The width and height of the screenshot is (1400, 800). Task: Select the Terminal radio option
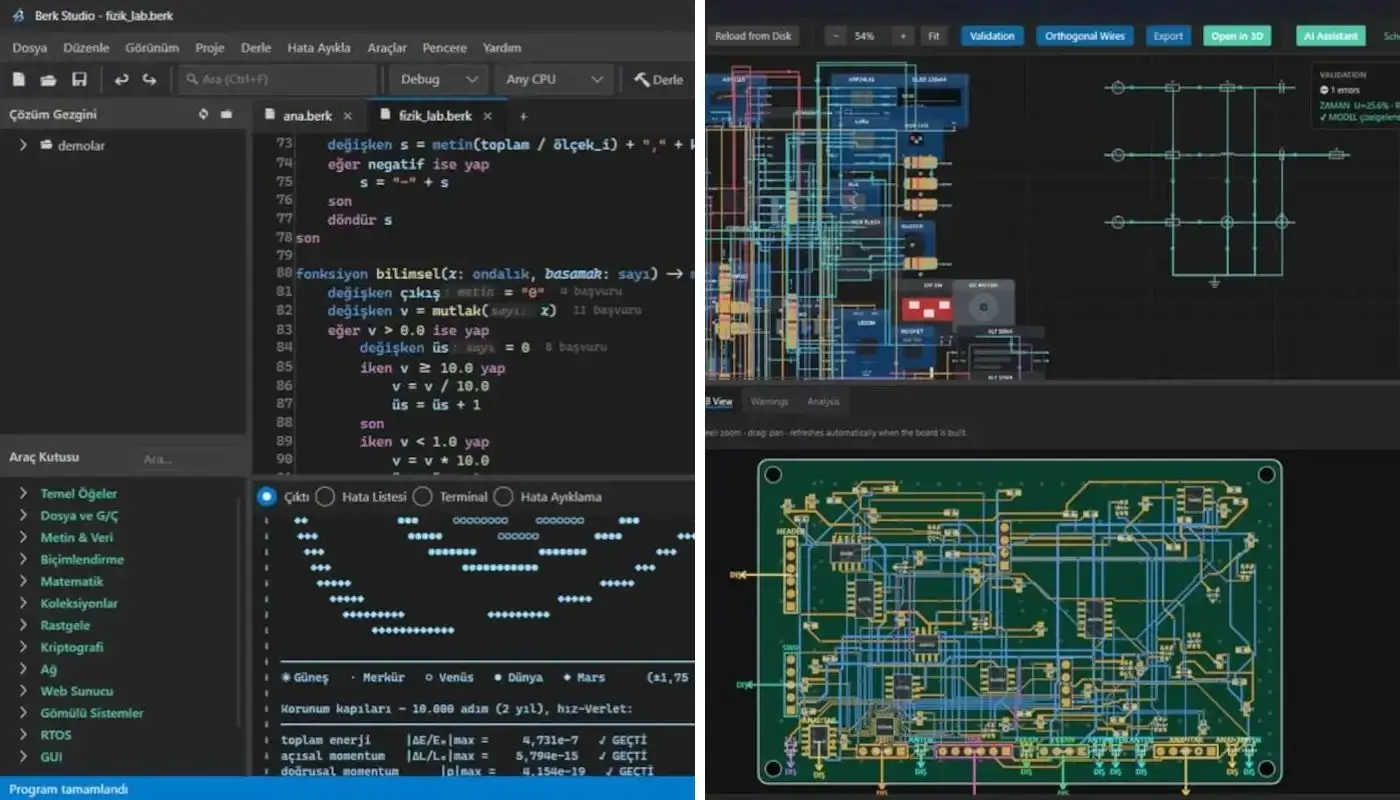(422, 496)
